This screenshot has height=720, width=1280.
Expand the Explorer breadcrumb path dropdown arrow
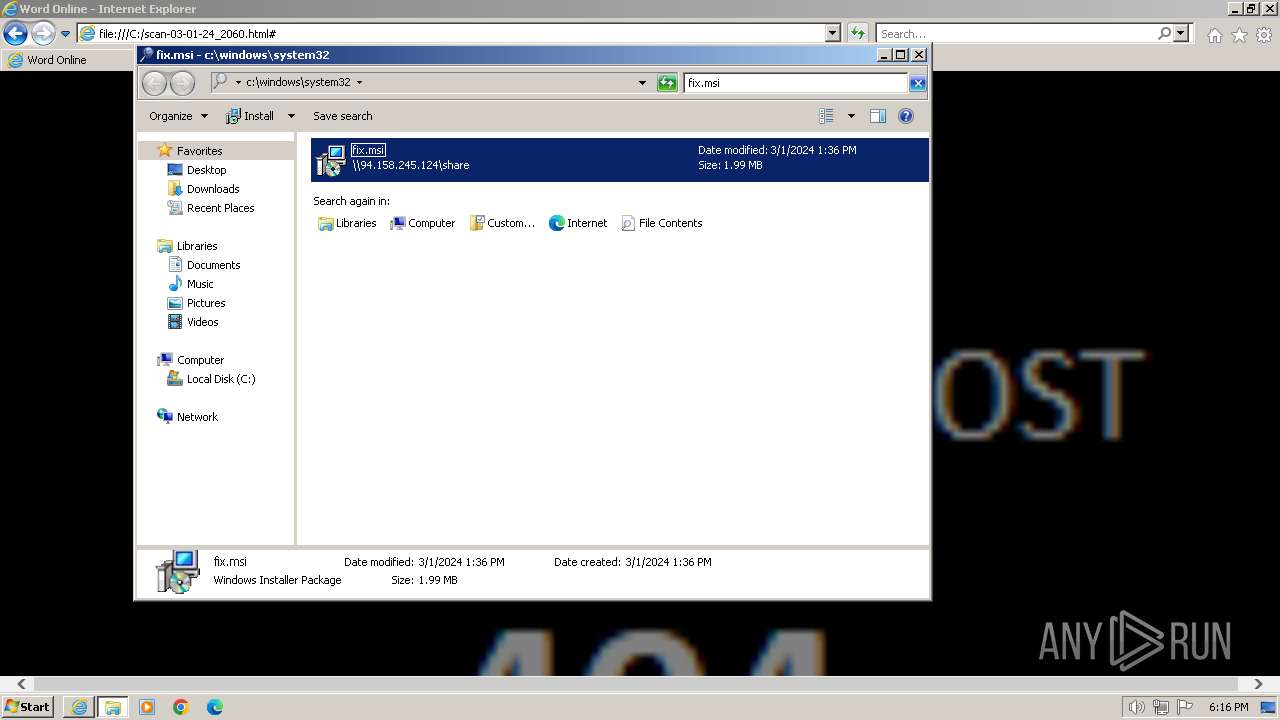coord(360,83)
